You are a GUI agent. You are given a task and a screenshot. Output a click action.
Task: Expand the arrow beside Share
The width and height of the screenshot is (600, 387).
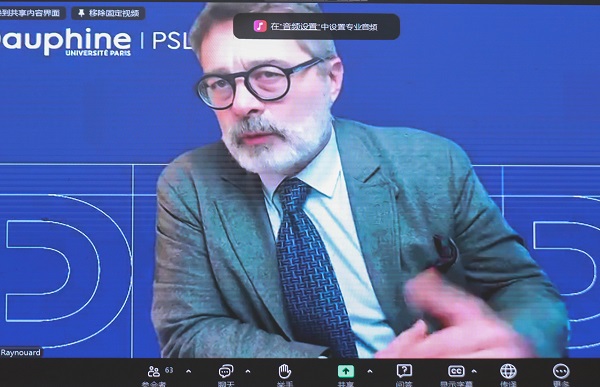(x=370, y=371)
